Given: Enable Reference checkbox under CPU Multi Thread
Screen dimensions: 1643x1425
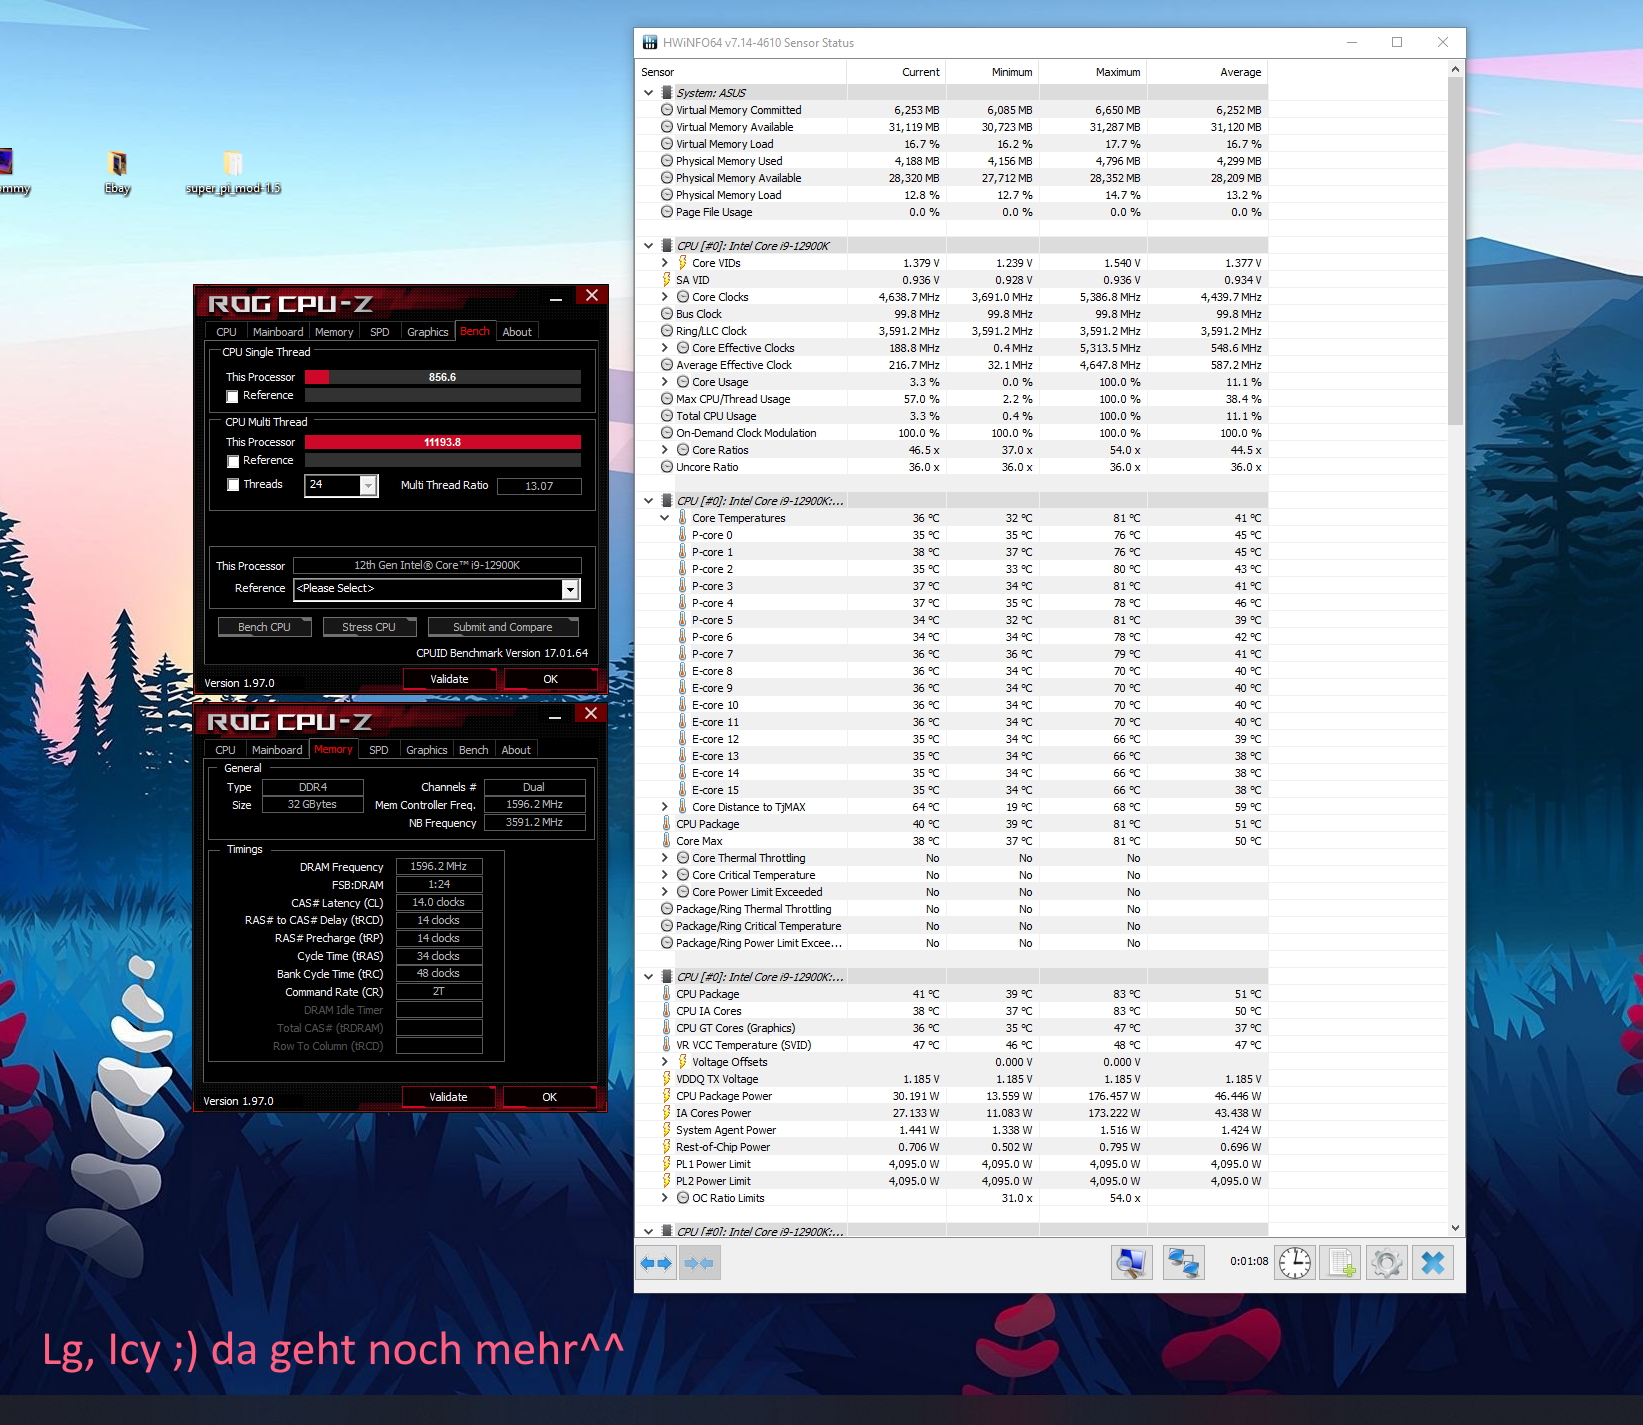Looking at the screenshot, I should coord(233,461).
